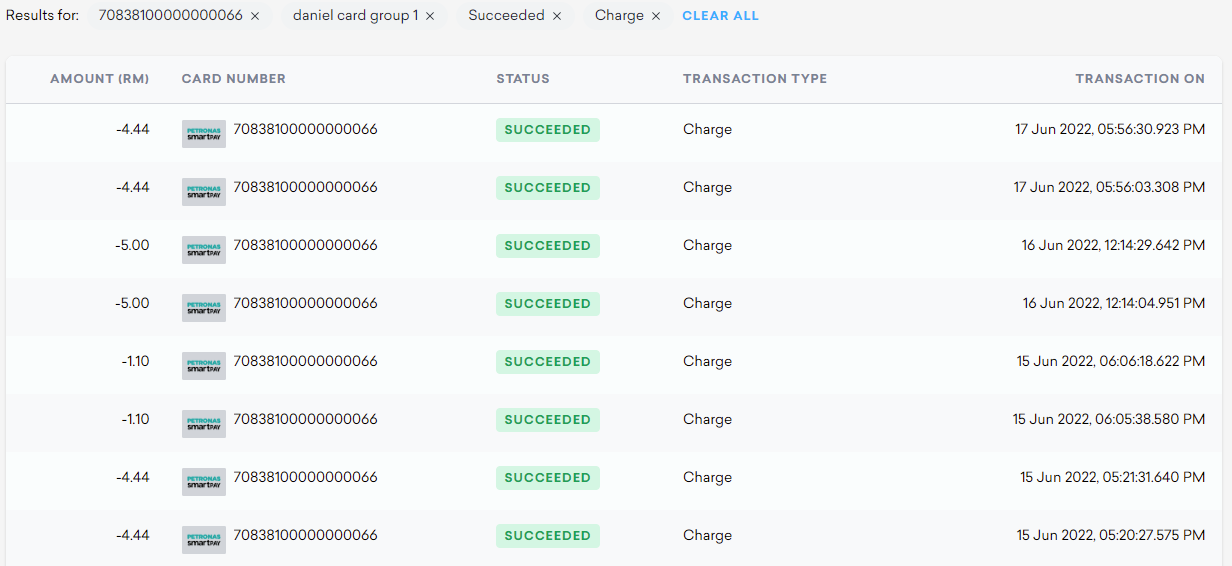Click the Petronas SmartPay icon for 05:56:30.923 PM transaction

click(204, 134)
